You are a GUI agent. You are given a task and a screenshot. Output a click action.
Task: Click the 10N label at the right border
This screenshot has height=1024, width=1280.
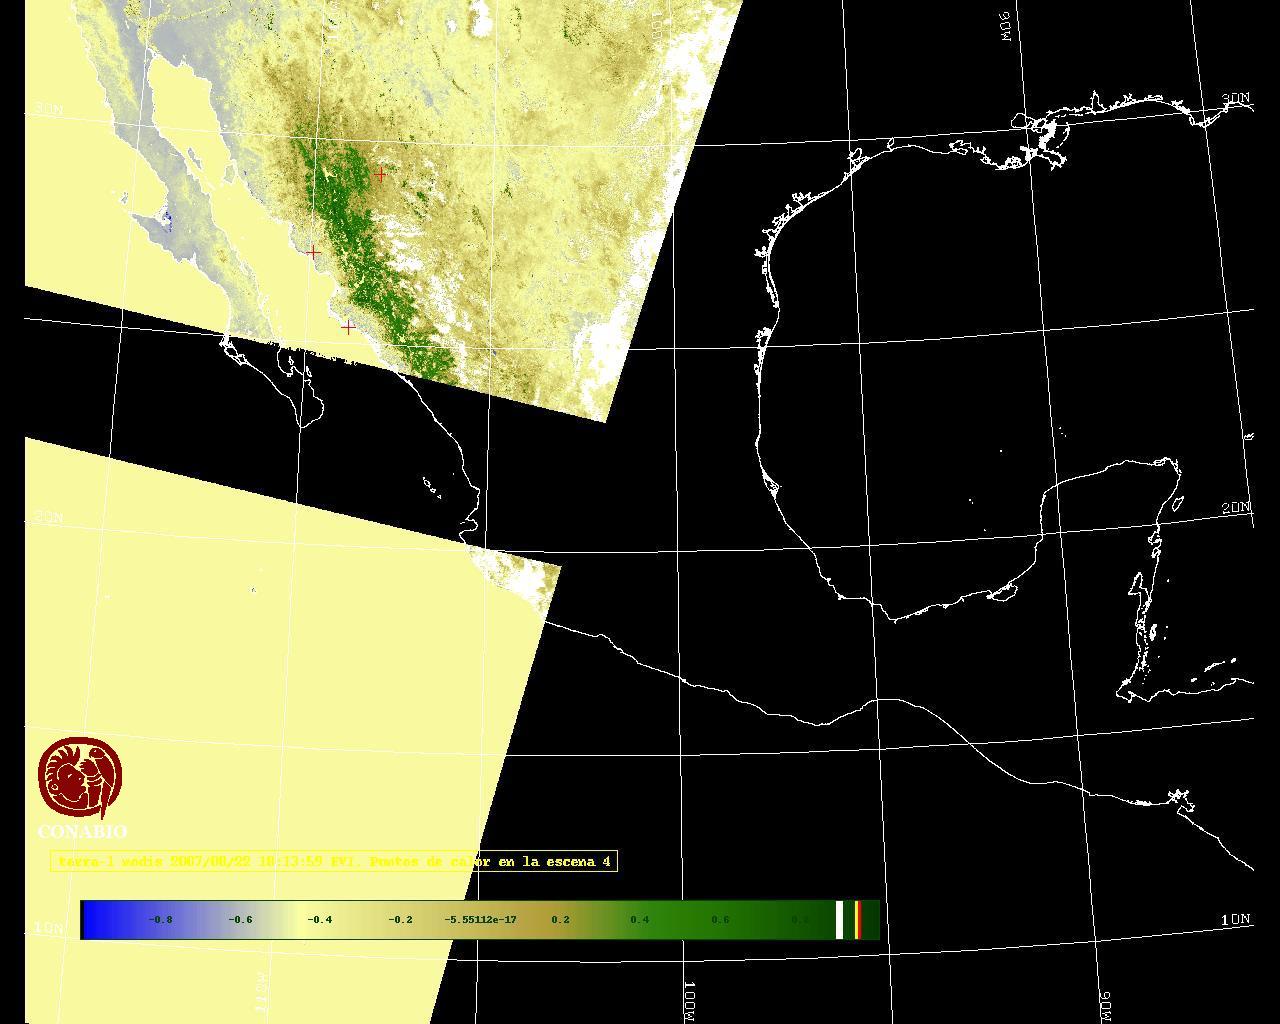(x=1236, y=919)
